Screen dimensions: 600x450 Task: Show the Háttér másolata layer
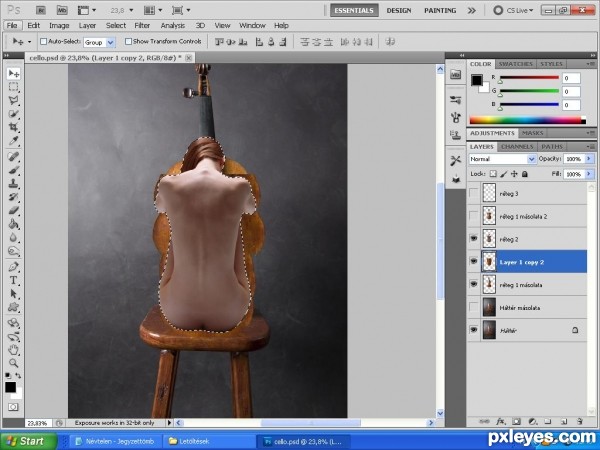point(474,307)
